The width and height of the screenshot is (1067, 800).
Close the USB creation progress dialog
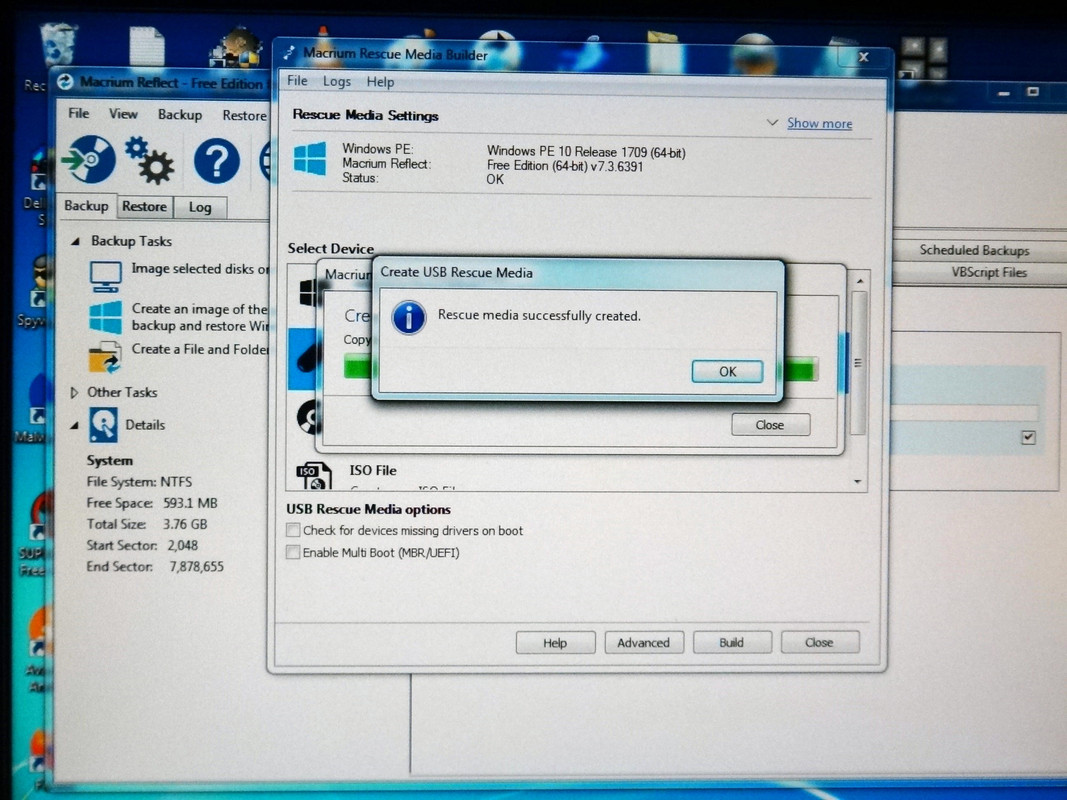pyautogui.click(x=770, y=424)
